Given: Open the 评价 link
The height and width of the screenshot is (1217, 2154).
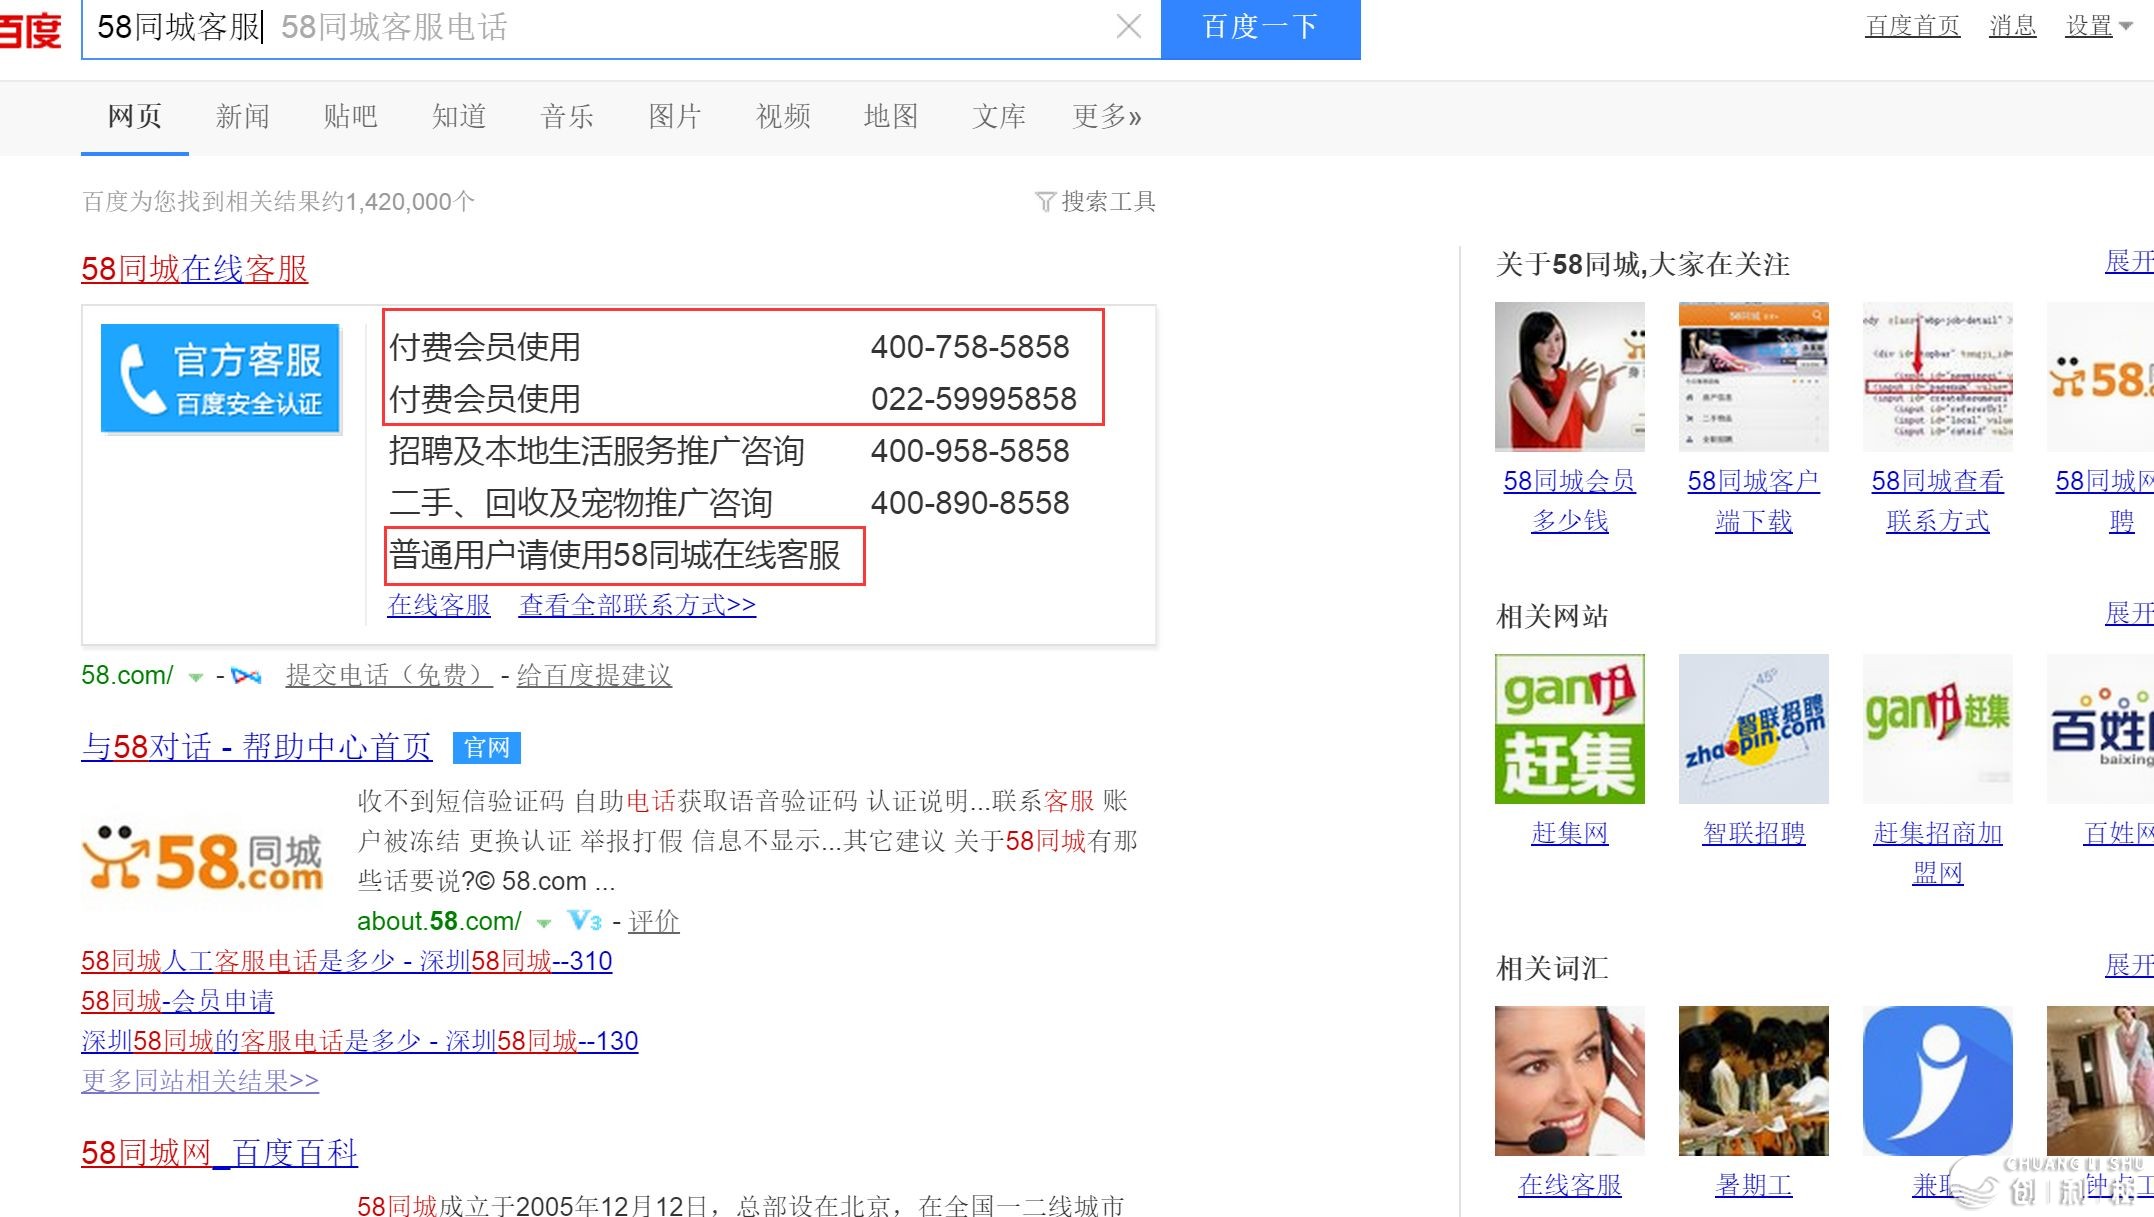Looking at the screenshot, I should tap(654, 921).
